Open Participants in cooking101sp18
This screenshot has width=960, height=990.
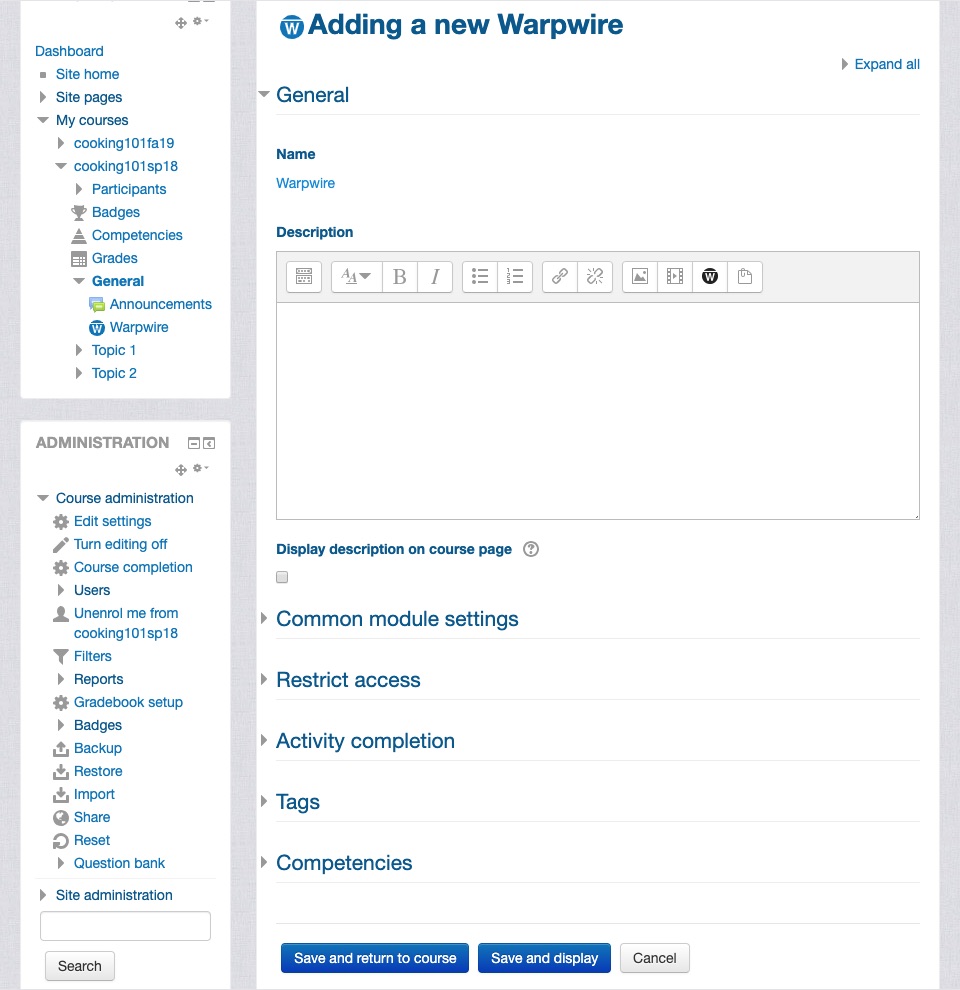tap(129, 189)
